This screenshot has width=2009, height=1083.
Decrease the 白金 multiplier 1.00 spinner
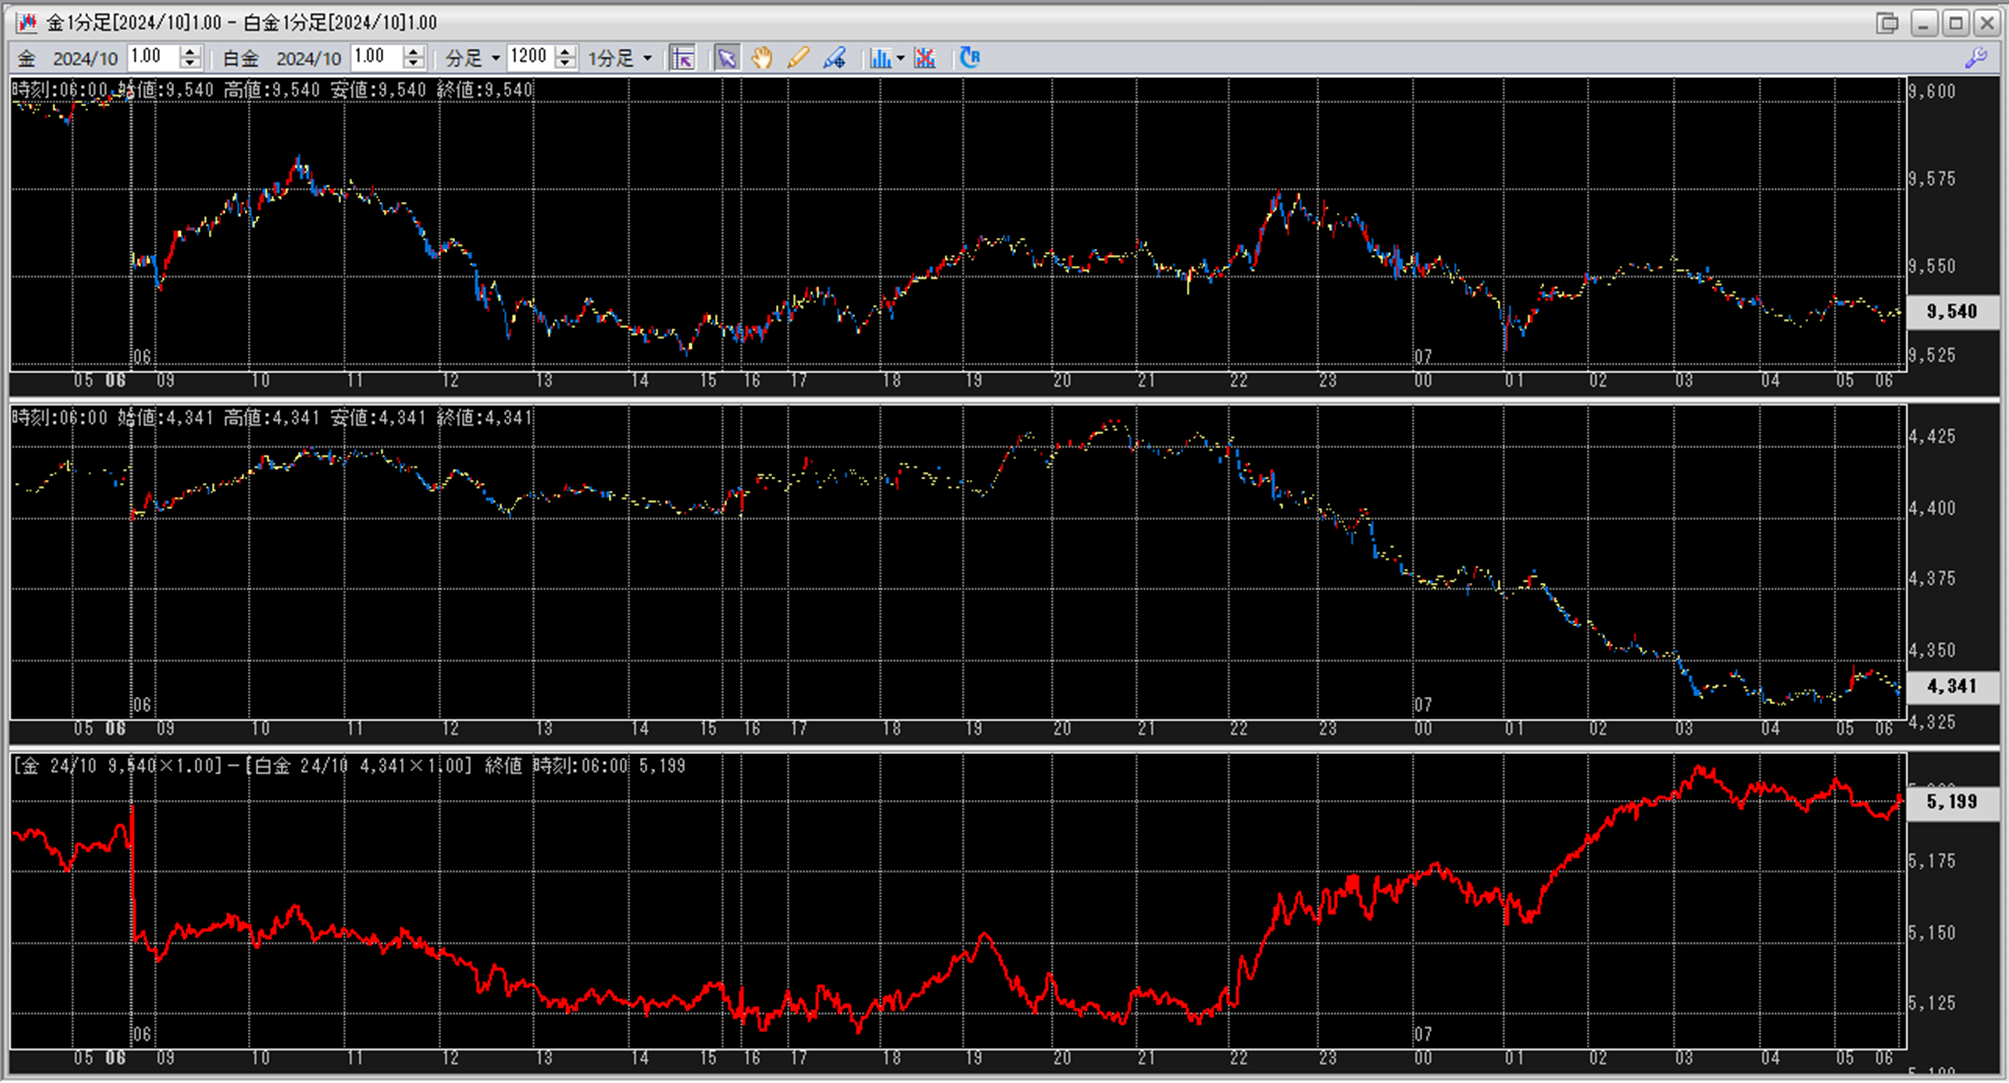click(414, 64)
